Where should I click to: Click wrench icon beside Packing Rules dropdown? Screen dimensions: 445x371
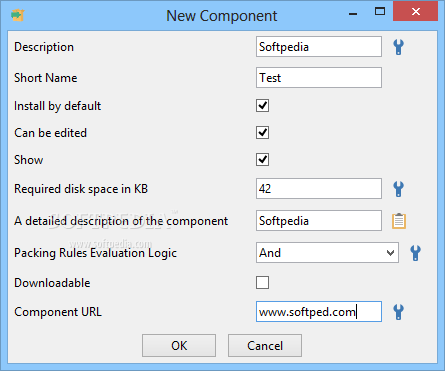coord(415,253)
